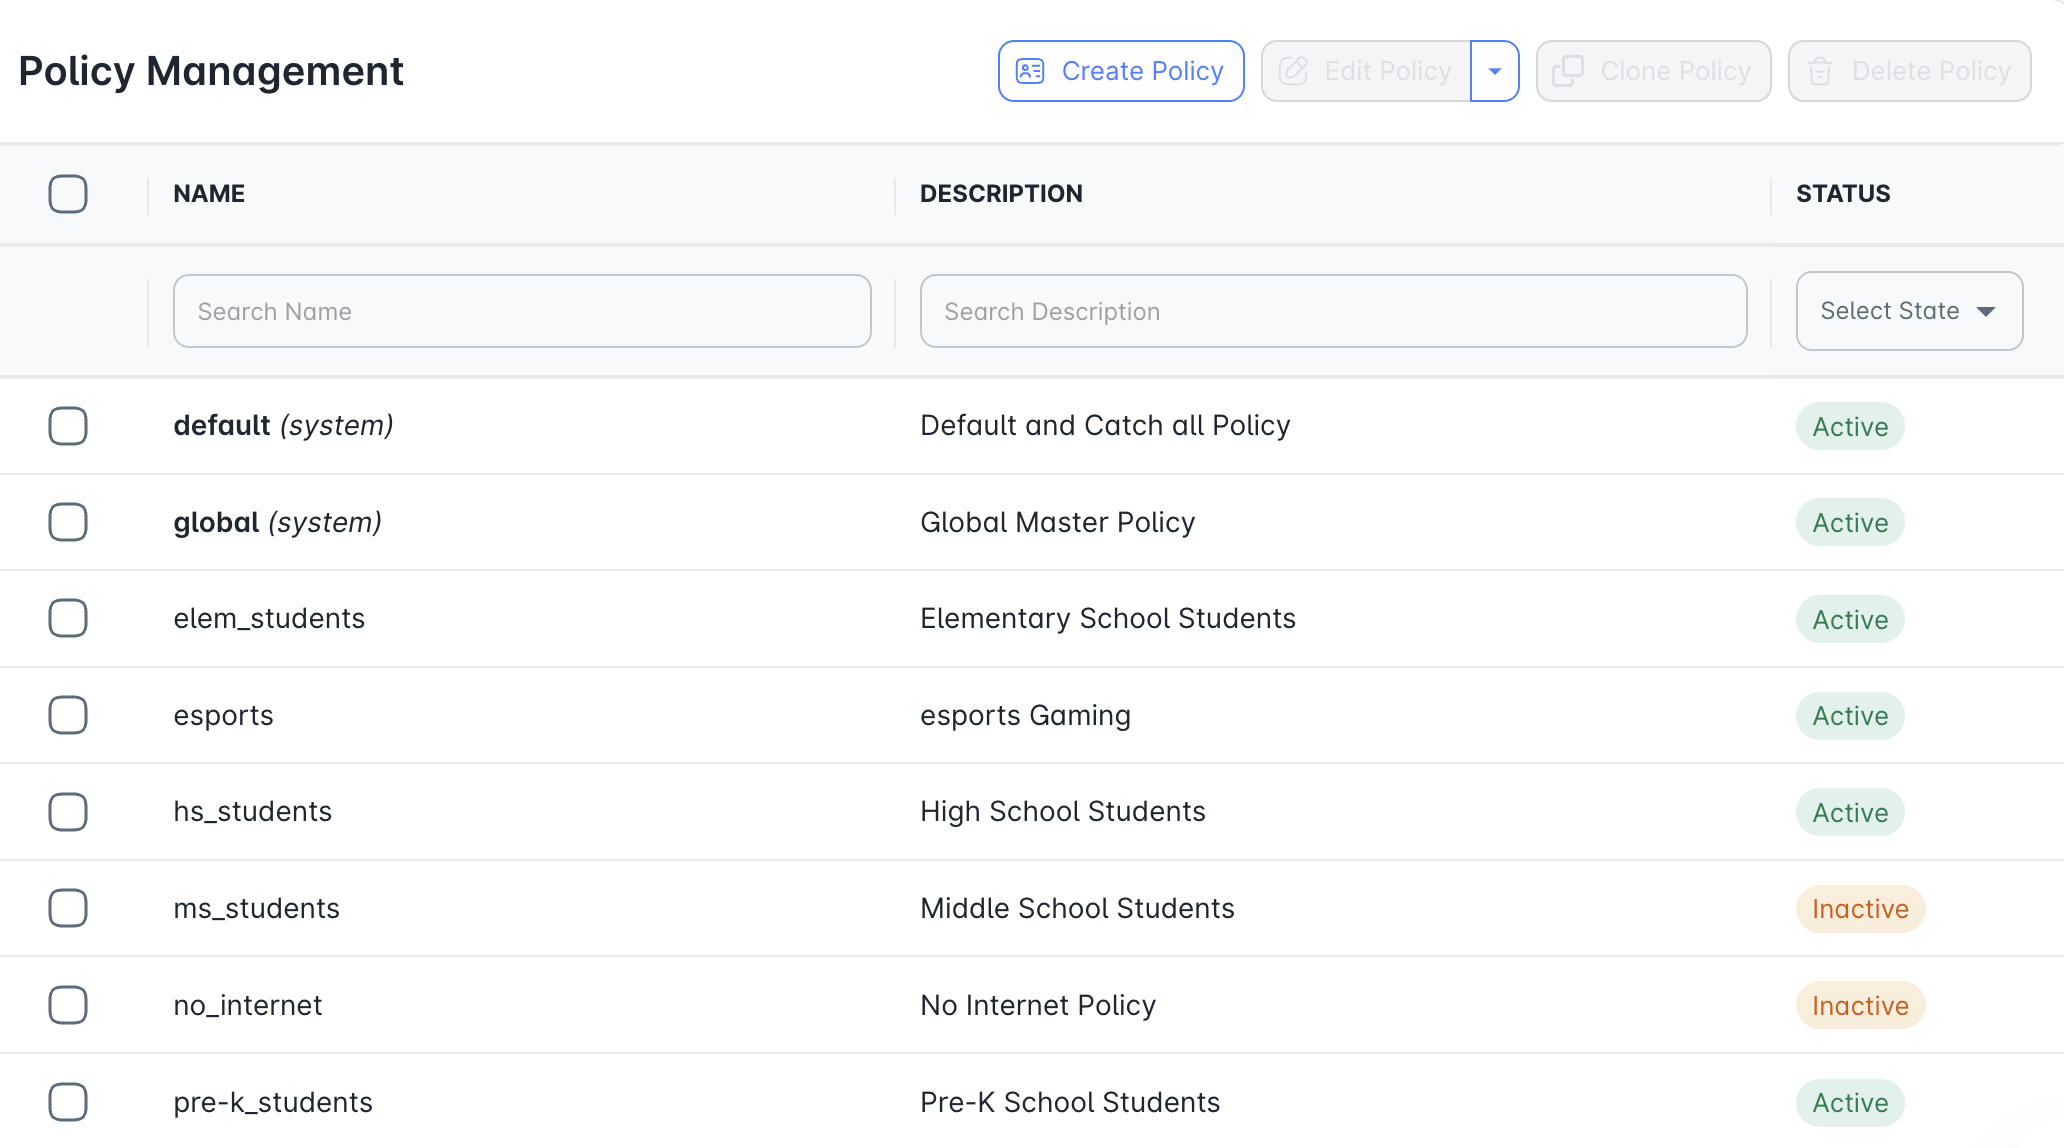The height and width of the screenshot is (1148, 2064).
Task: Check the pre-k_students row checkbox
Action: coord(68,1102)
